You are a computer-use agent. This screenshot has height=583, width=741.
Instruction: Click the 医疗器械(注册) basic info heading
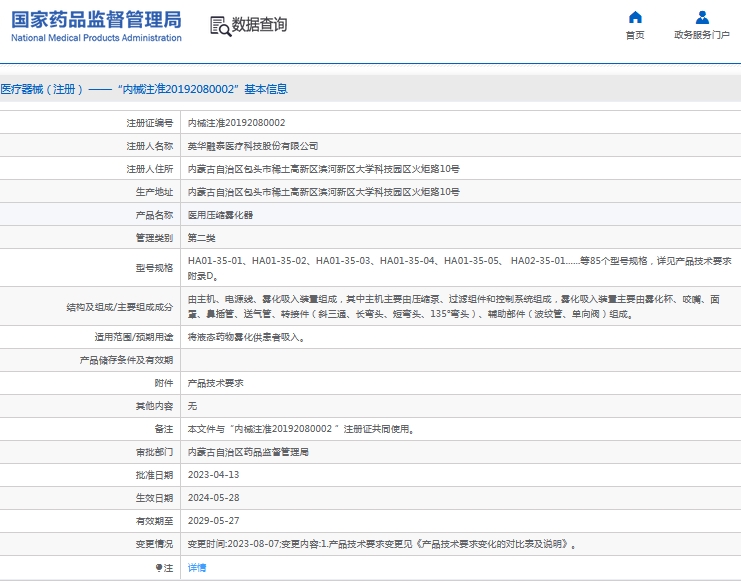[144, 89]
